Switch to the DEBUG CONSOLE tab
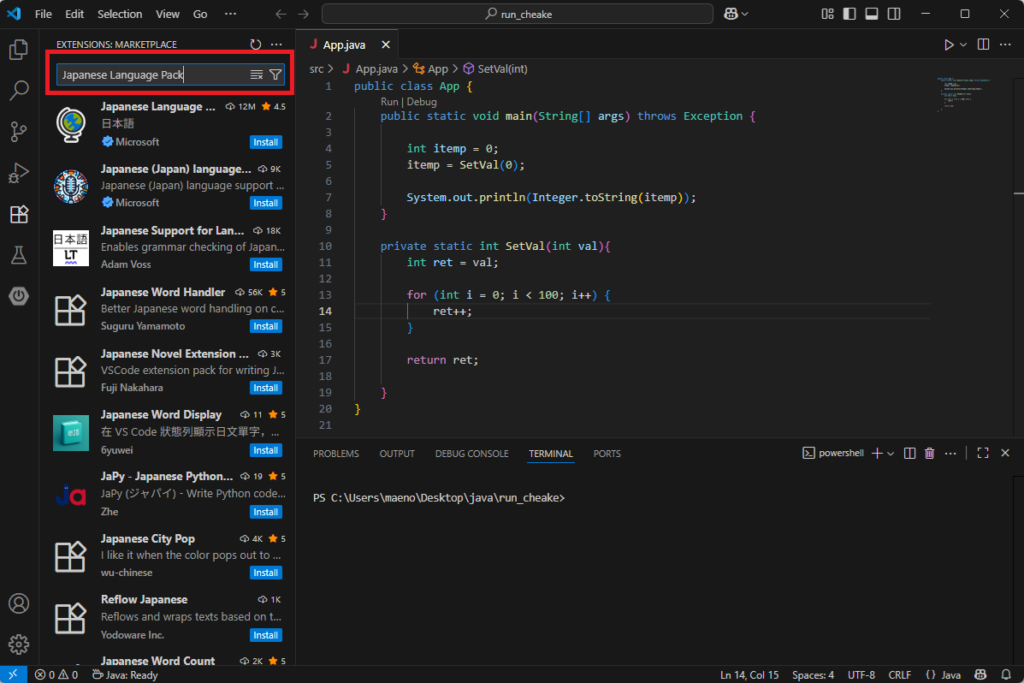Image resolution: width=1024 pixels, height=683 pixels. (x=472, y=454)
